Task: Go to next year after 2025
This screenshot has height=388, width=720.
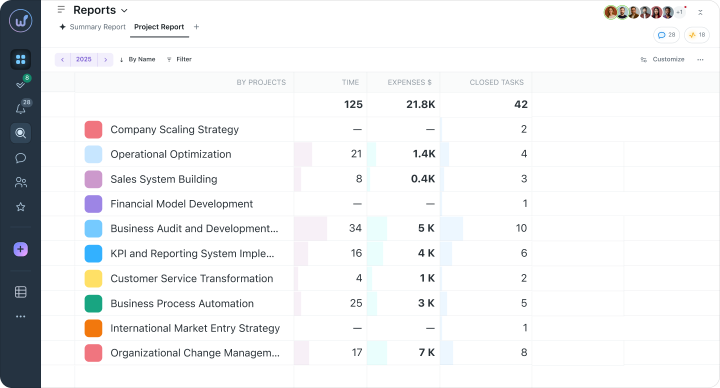Action: [x=106, y=59]
